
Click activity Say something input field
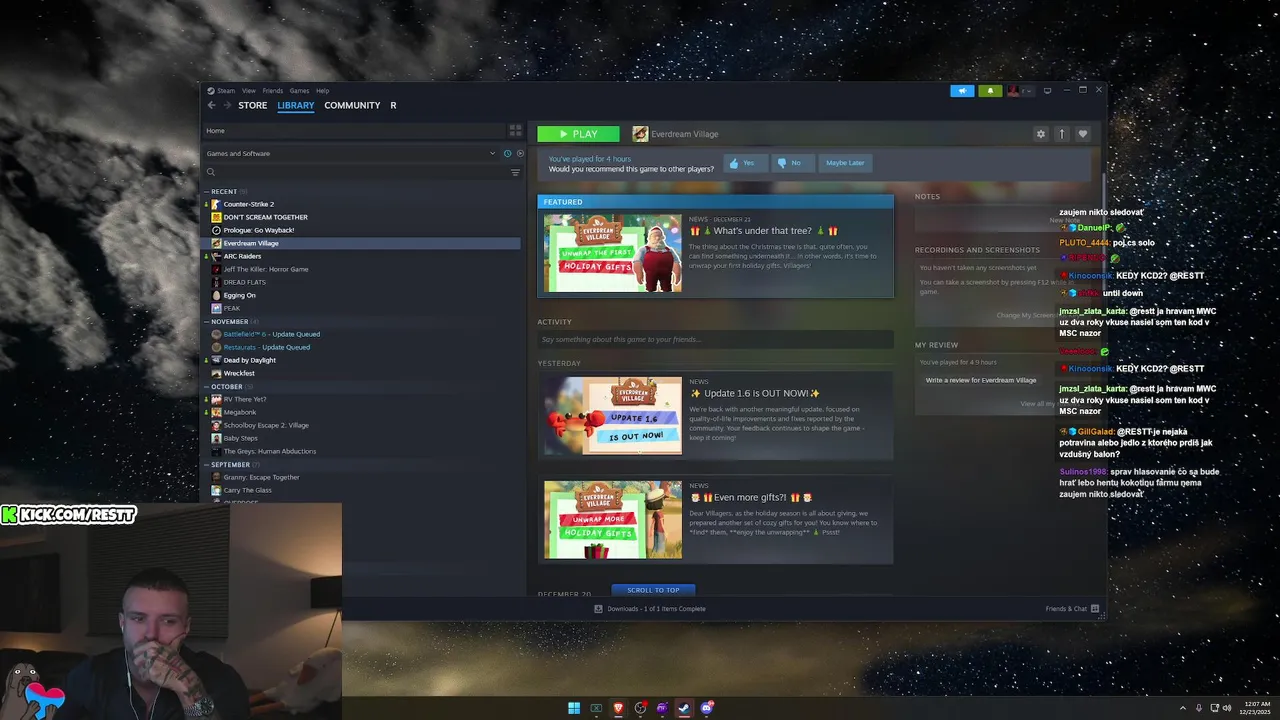(715, 340)
